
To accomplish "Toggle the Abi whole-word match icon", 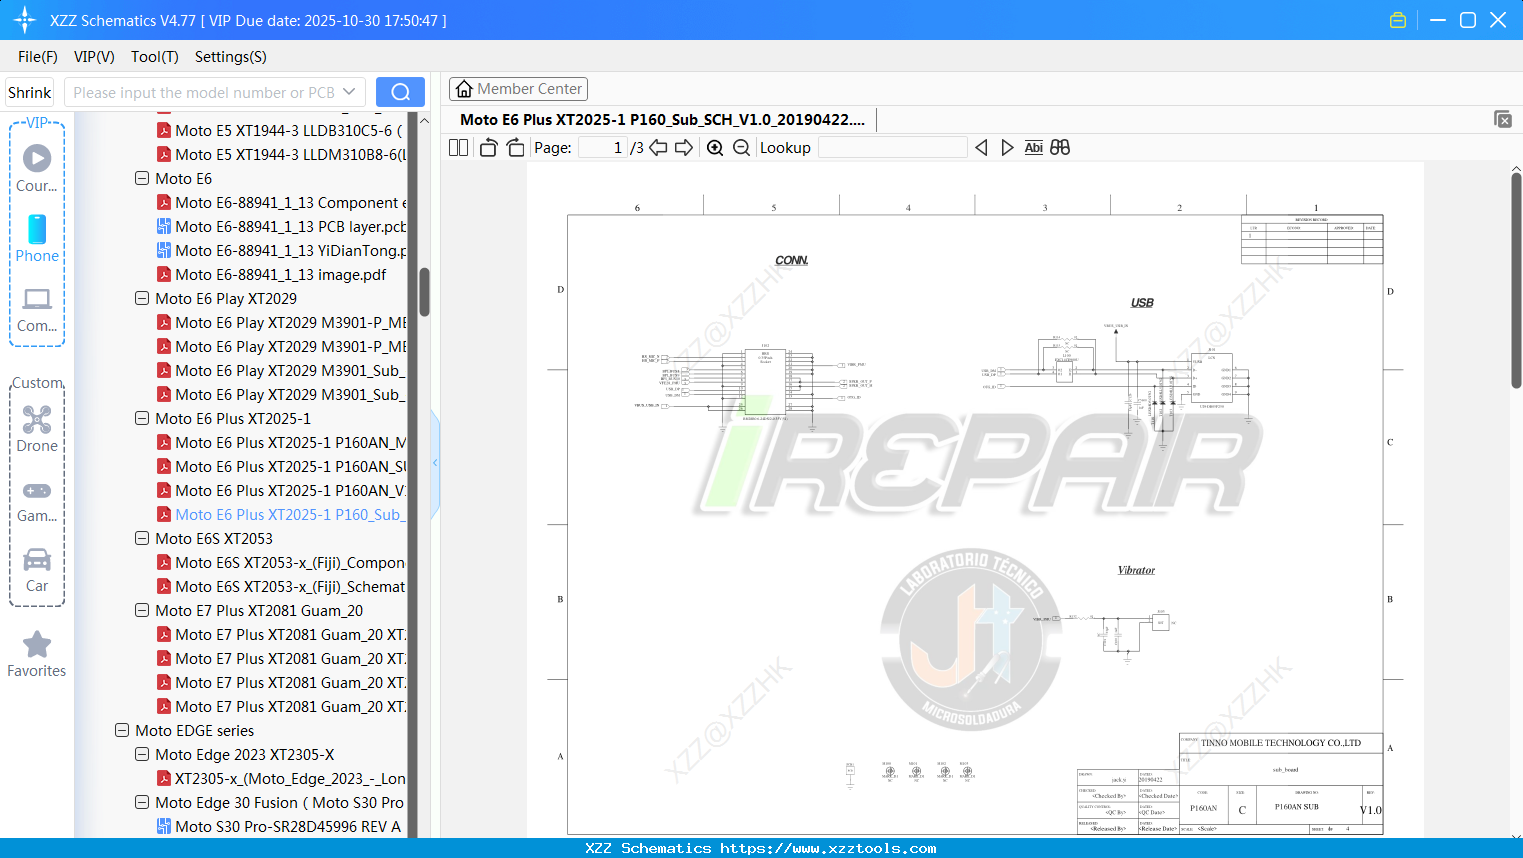I will pos(1034,148).
